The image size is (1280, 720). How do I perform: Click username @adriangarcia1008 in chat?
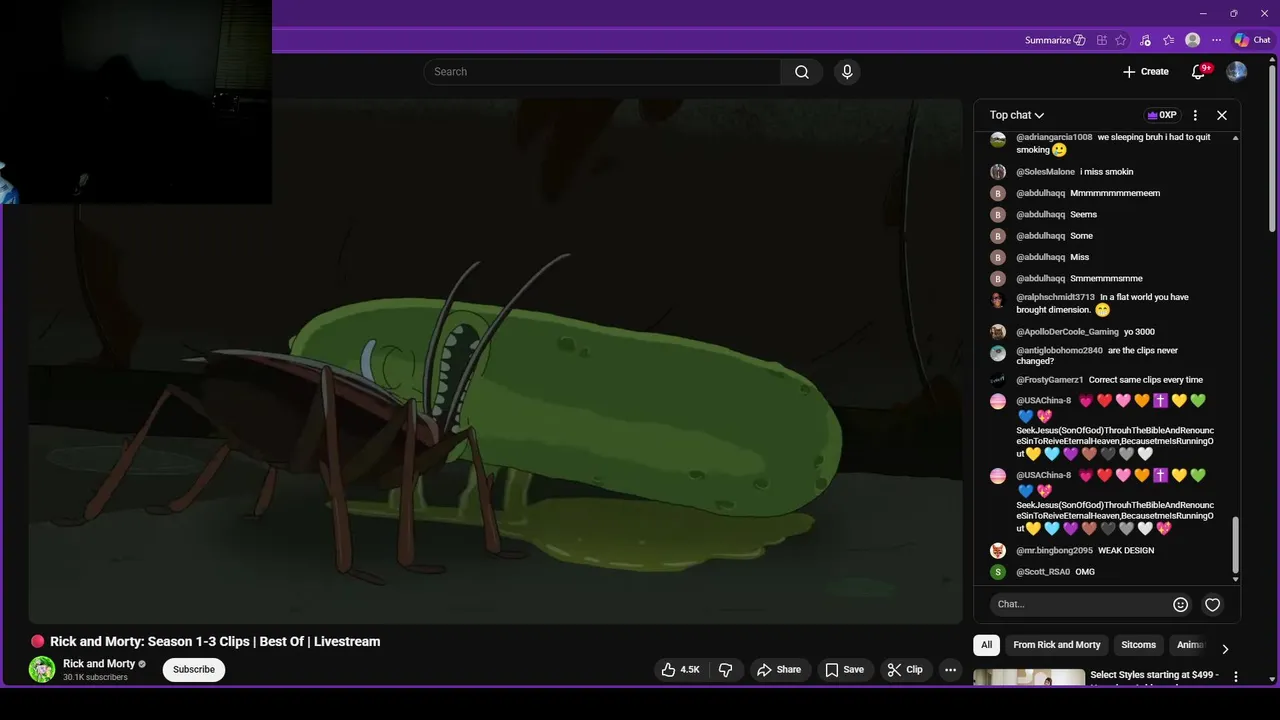coord(1054,137)
